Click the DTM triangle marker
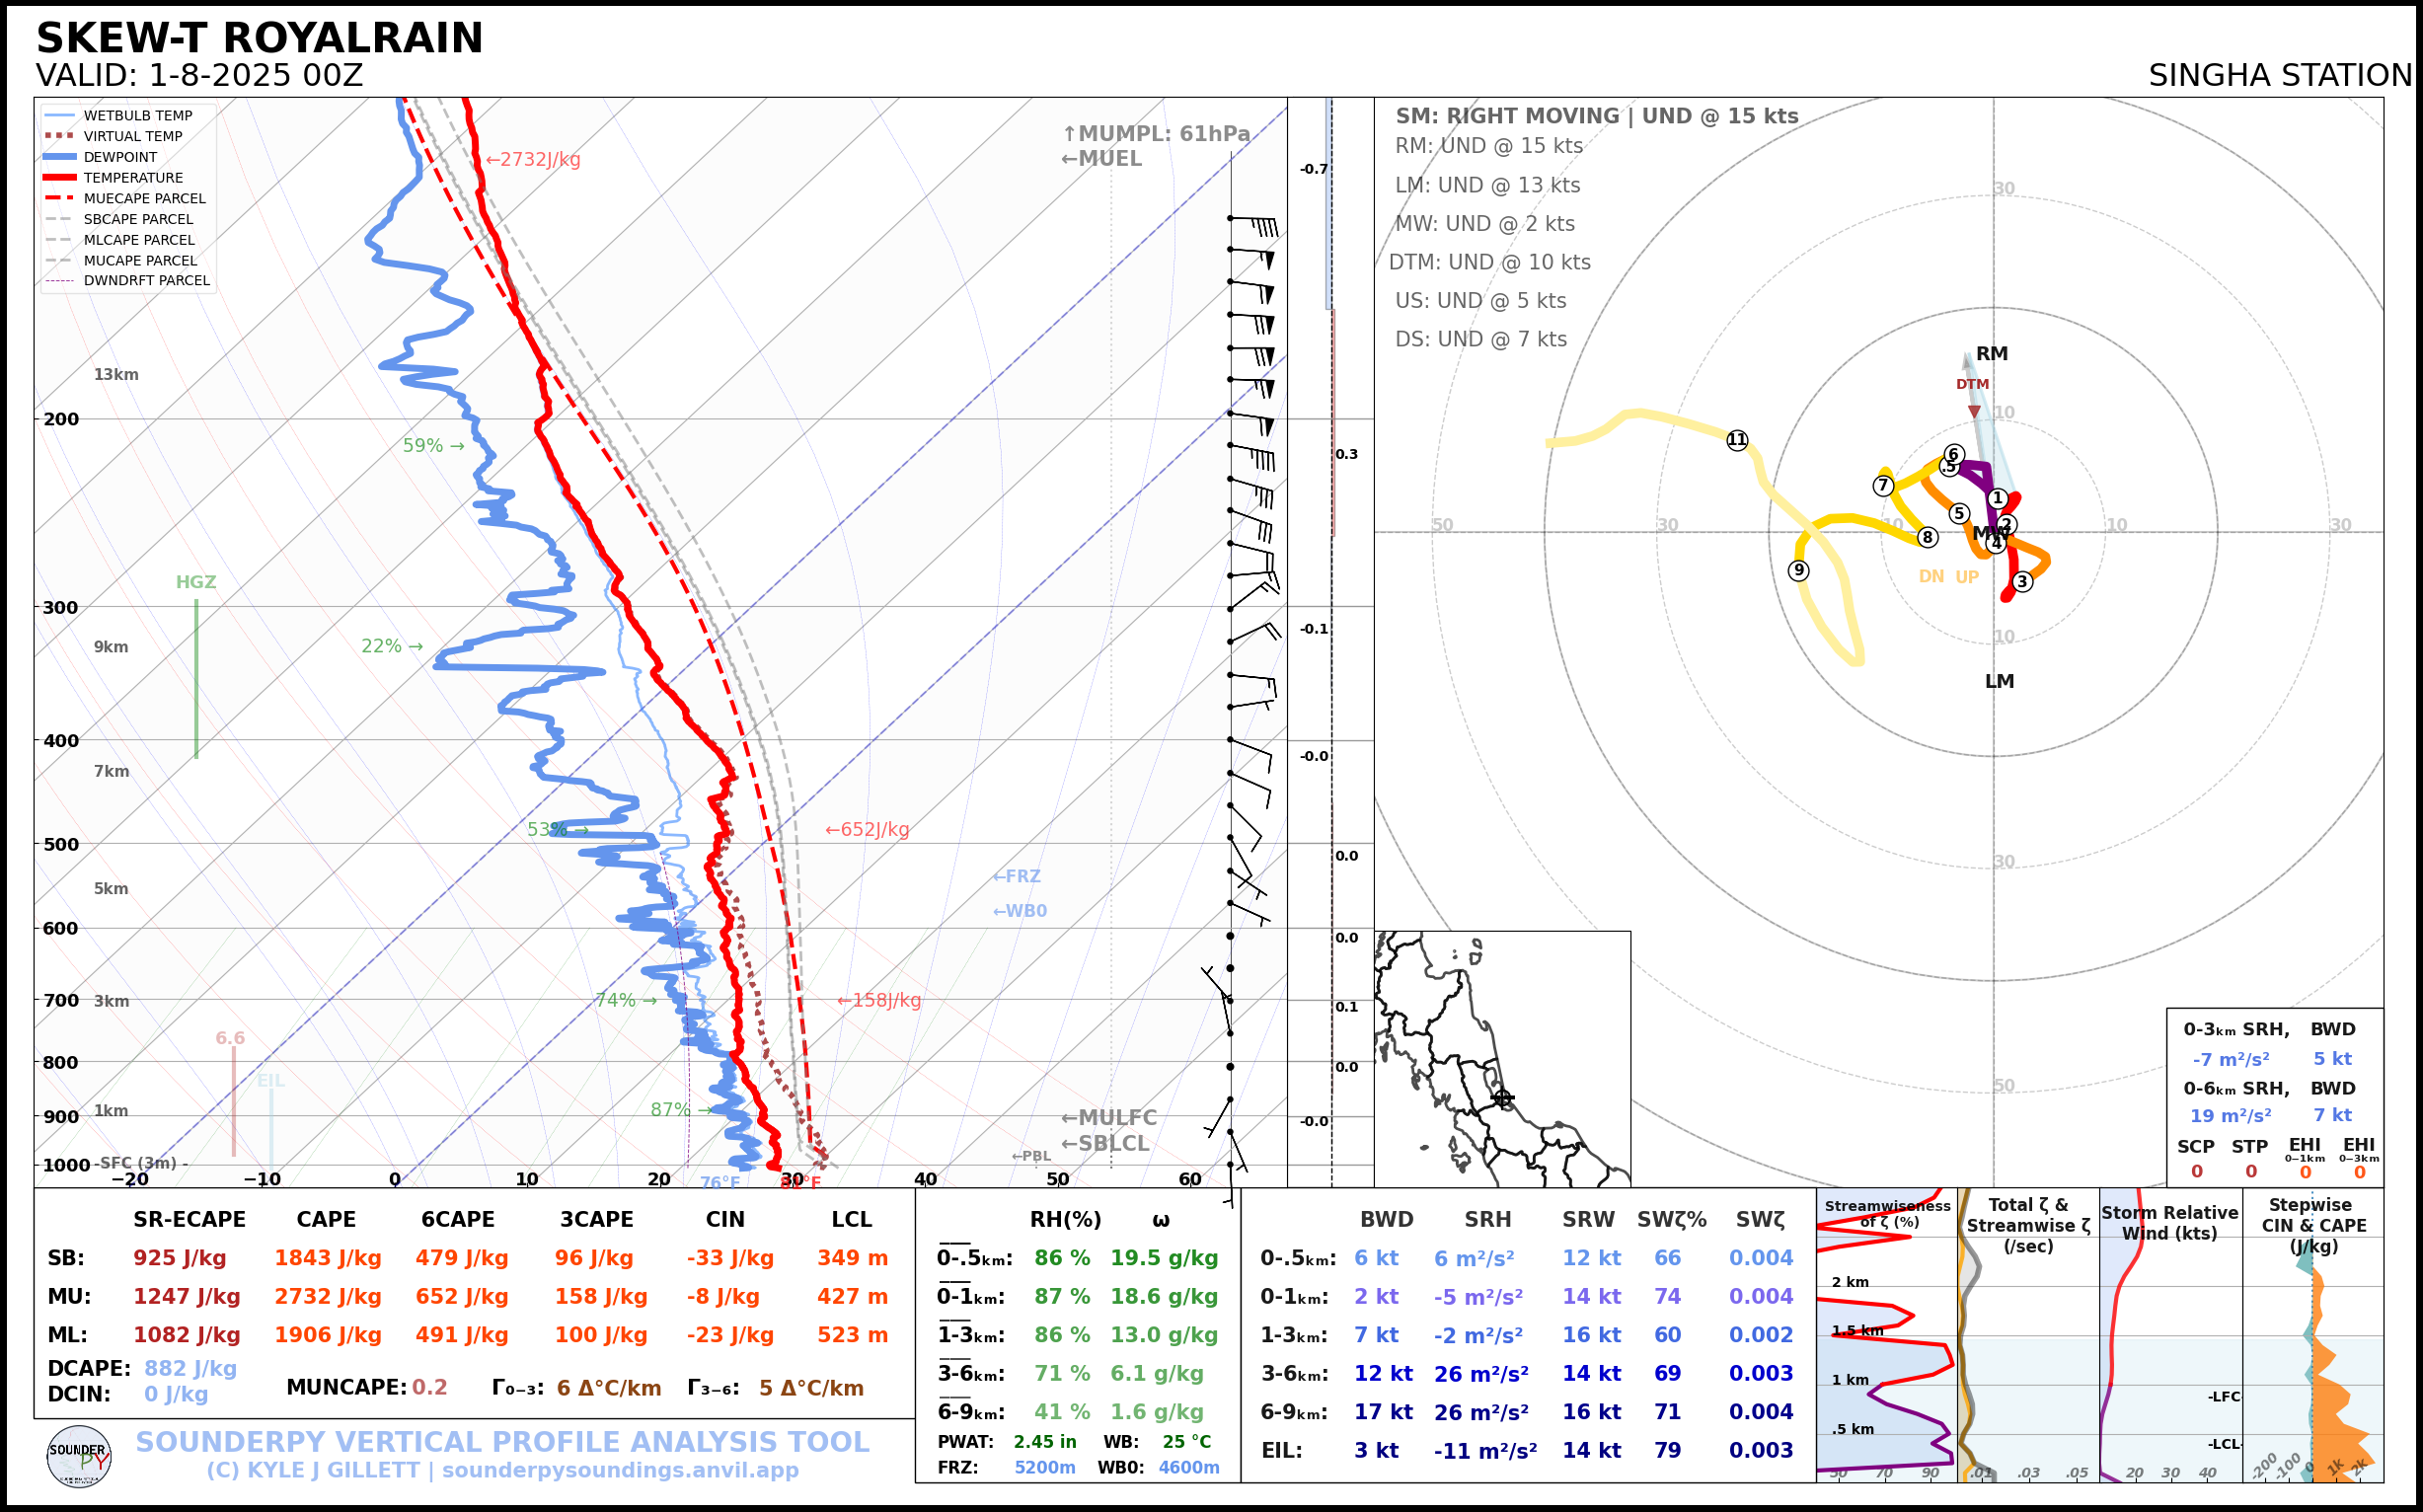This screenshot has width=2423, height=1512. click(x=1974, y=411)
